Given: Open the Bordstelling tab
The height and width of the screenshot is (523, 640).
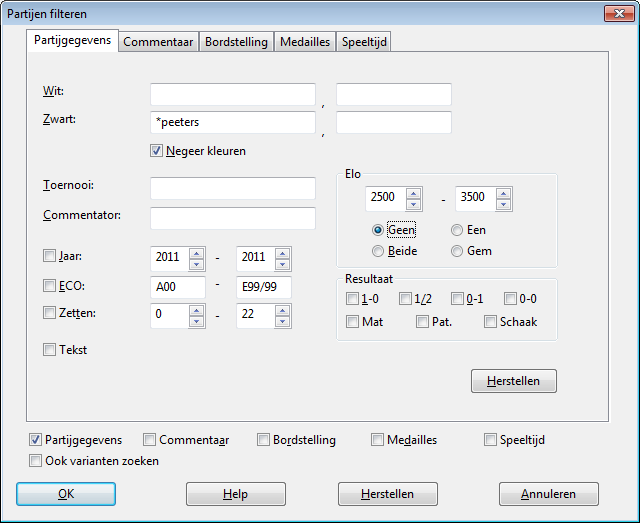Looking at the screenshot, I should click(x=236, y=42).
